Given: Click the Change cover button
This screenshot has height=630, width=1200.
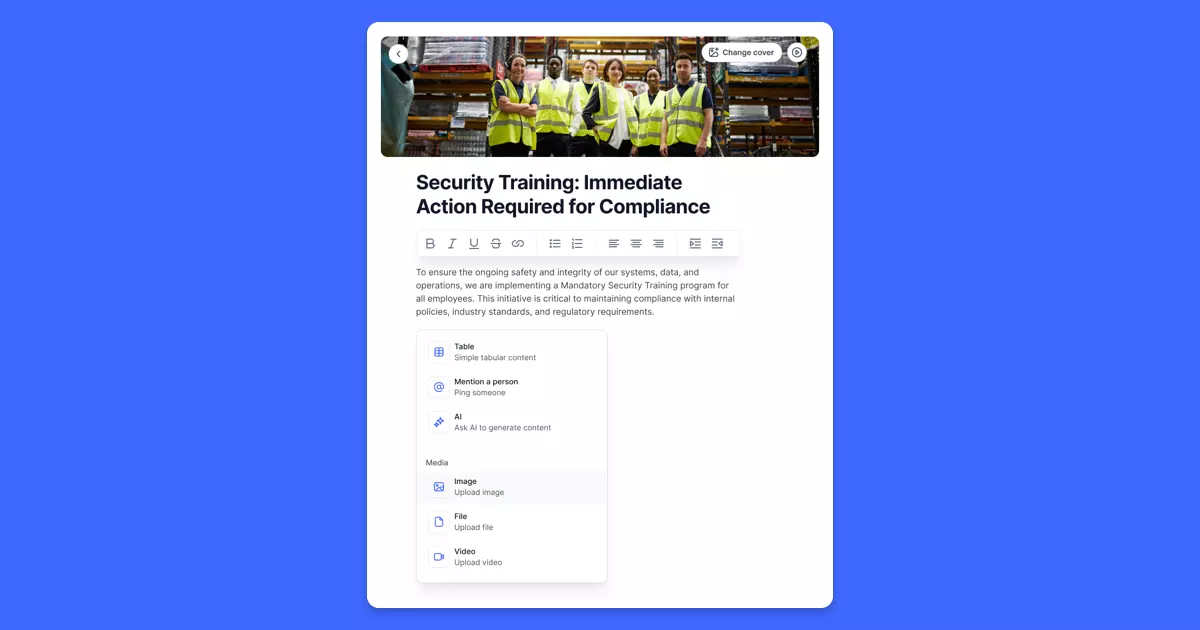Looking at the screenshot, I should (741, 52).
